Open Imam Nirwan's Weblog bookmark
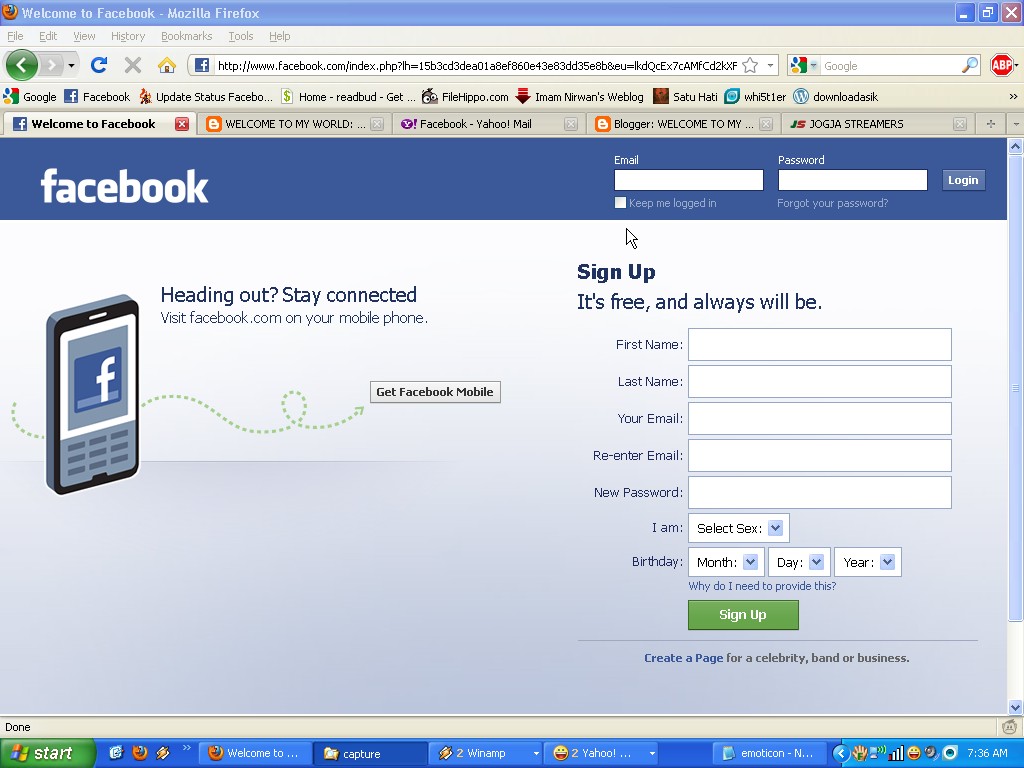Image resolution: width=1024 pixels, height=768 pixels. tap(579, 97)
